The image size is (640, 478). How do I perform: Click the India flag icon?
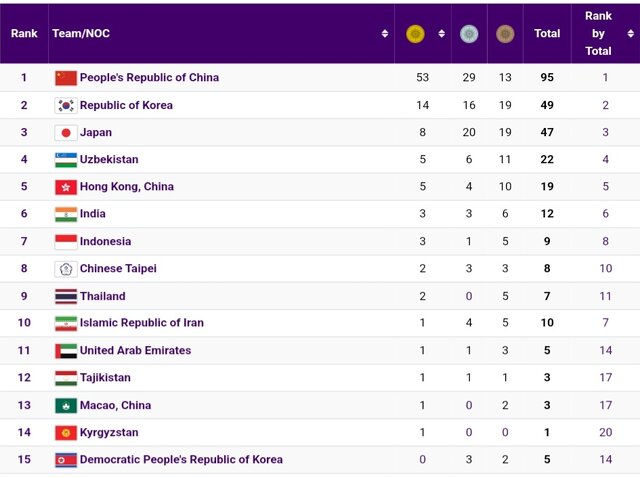click(66, 214)
